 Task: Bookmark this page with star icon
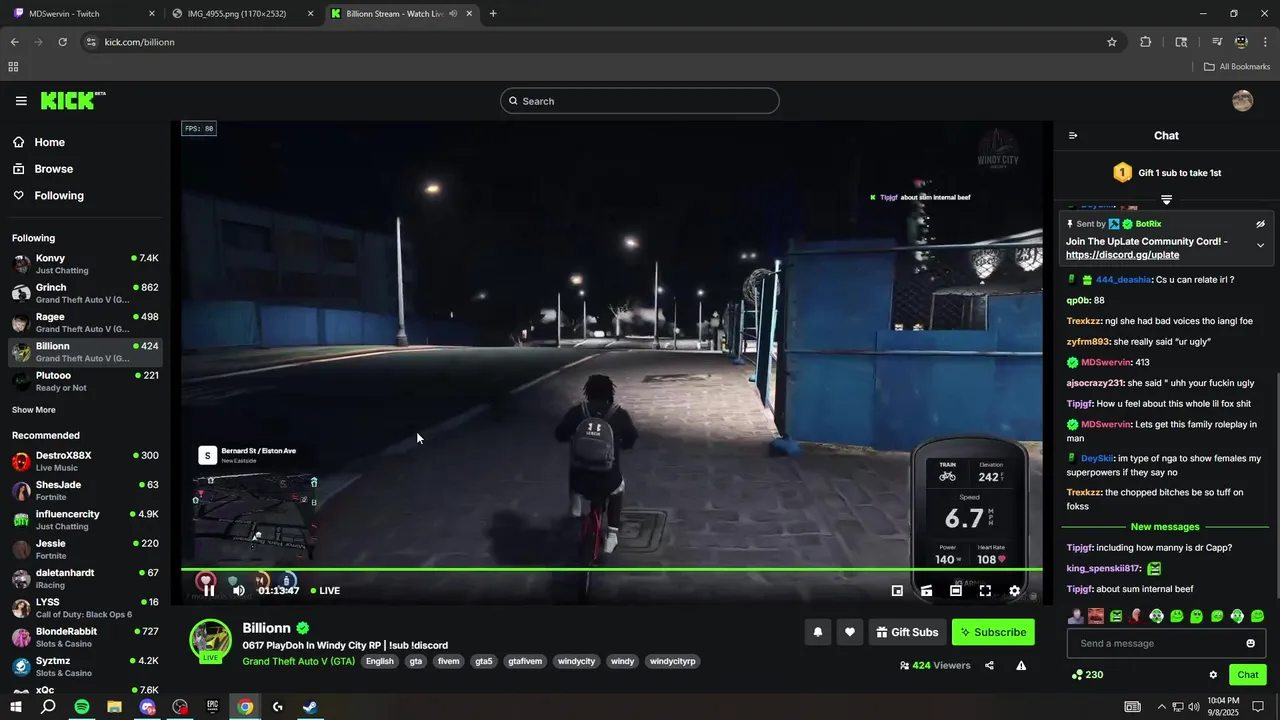(1111, 42)
